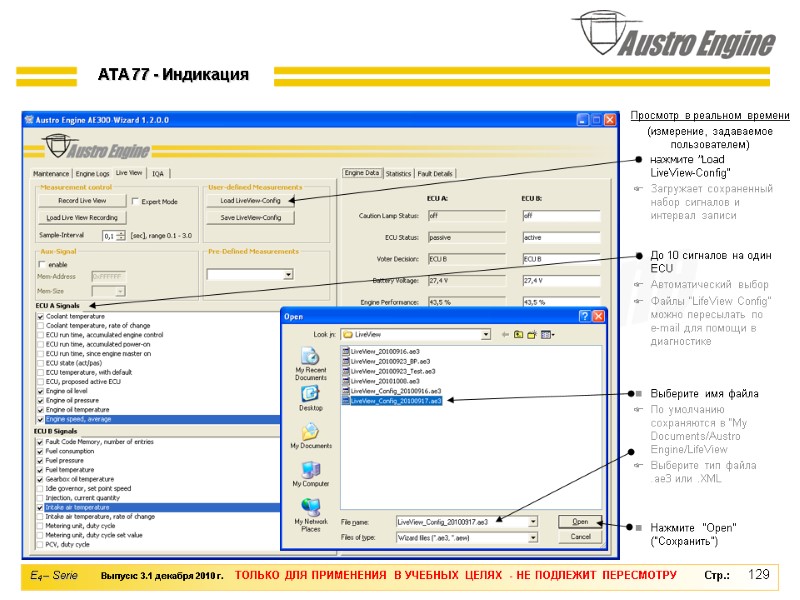This screenshot has width=800, height=600.
Task: Click the up one level folder icon
Action: (x=518, y=335)
